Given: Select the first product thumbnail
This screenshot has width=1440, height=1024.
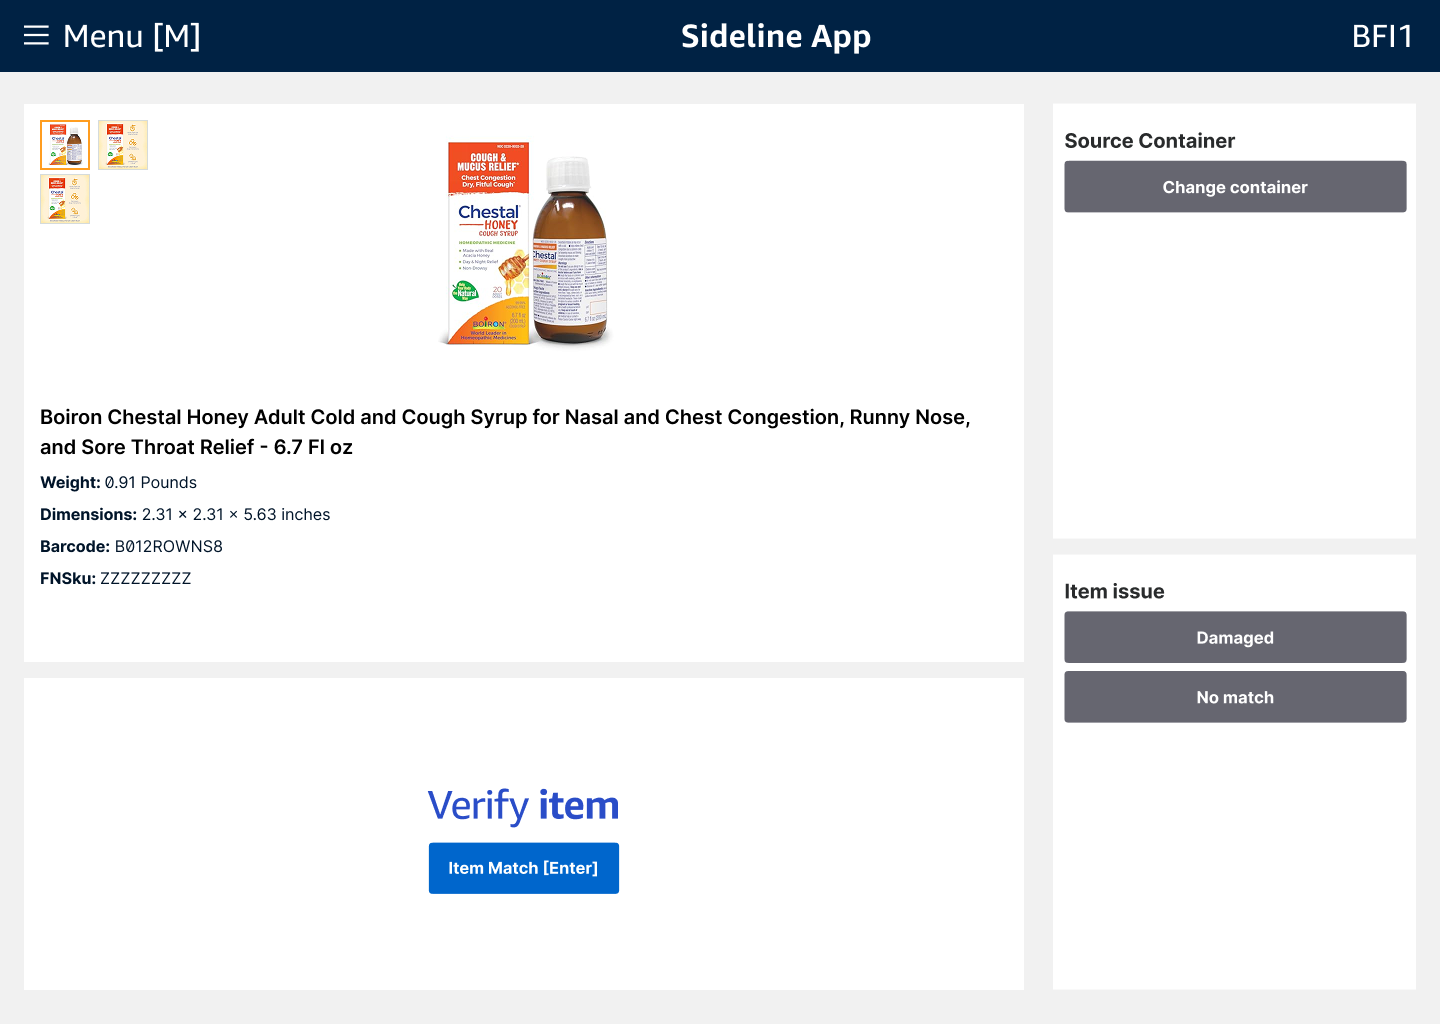Looking at the screenshot, I should [x=65, y=145].
